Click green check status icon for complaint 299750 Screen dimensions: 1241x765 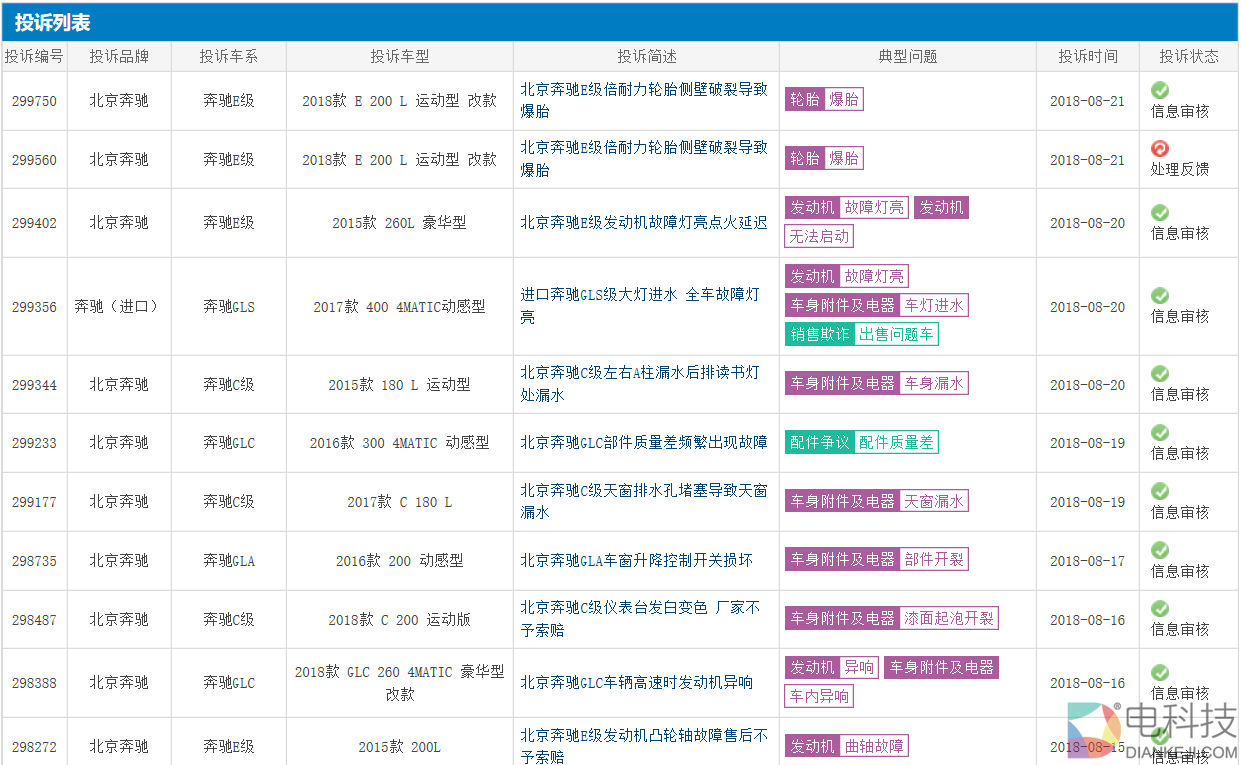[1159, 90]
